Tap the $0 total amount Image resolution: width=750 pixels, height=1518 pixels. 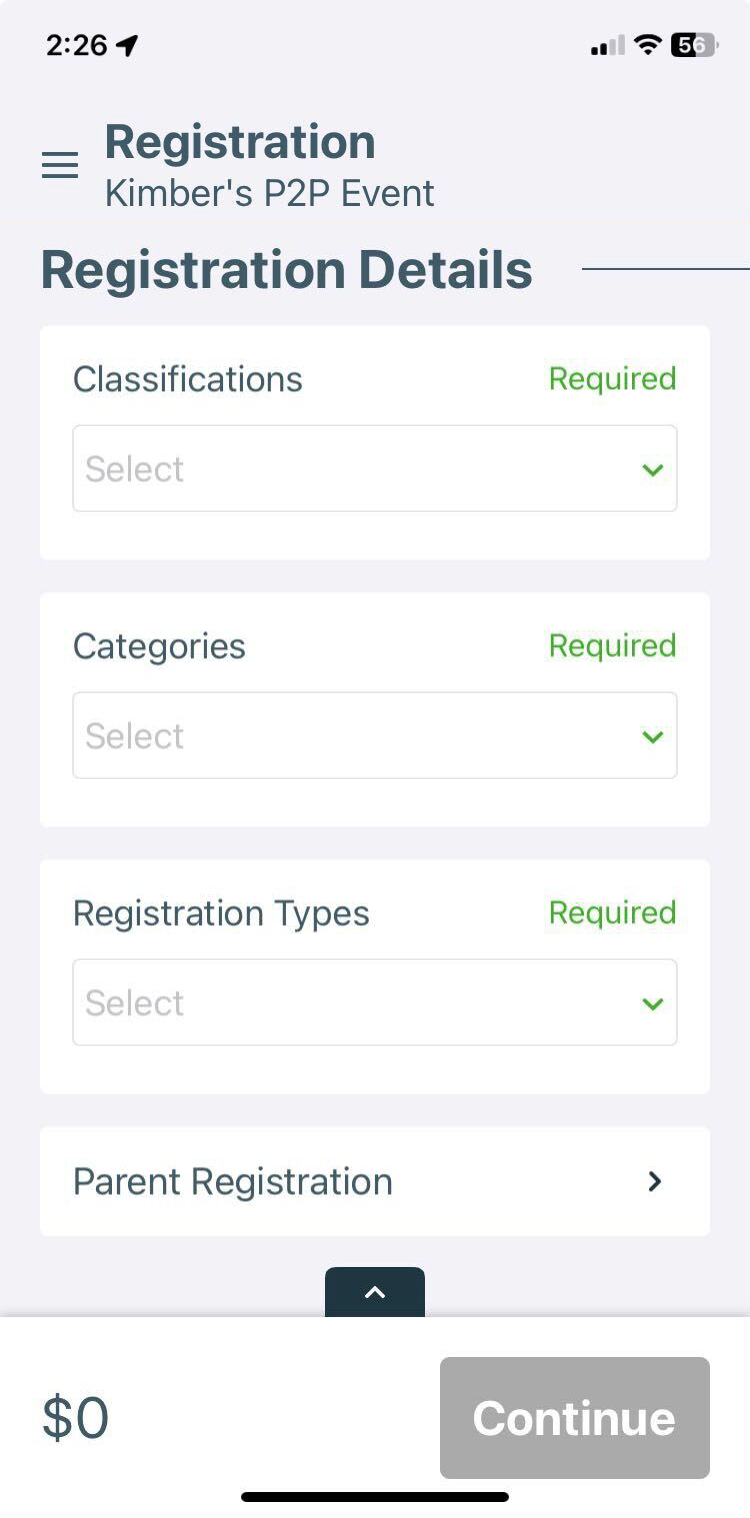[76, 1418]
